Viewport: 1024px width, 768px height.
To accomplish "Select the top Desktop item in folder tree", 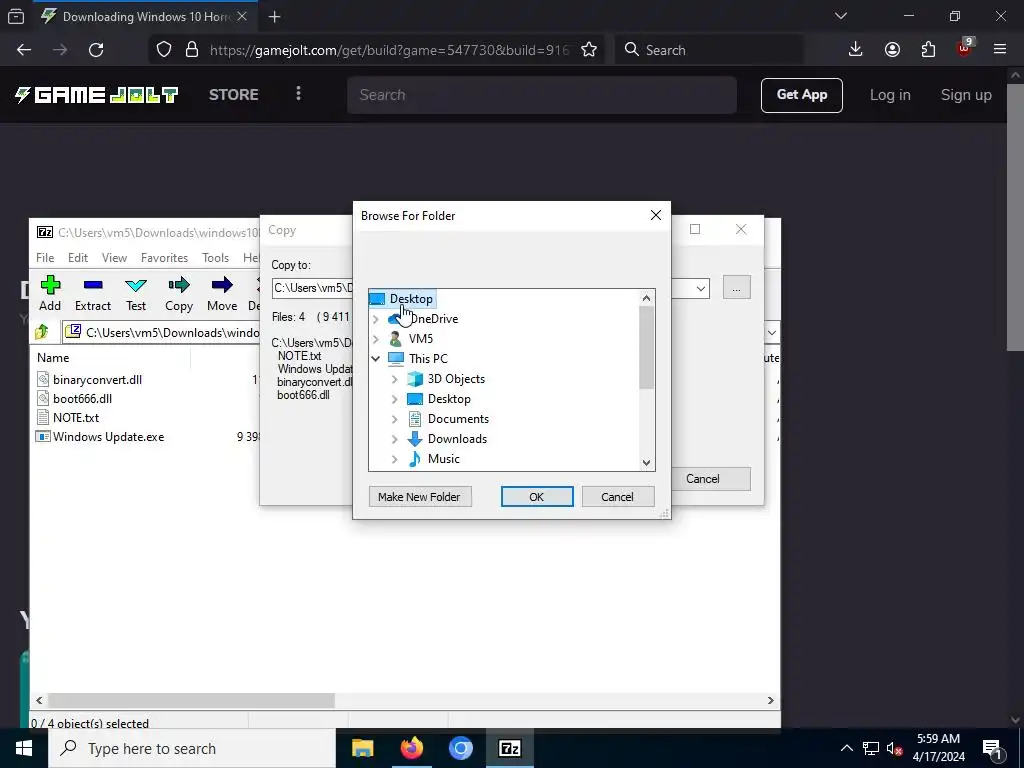I will tap(411, 298).
